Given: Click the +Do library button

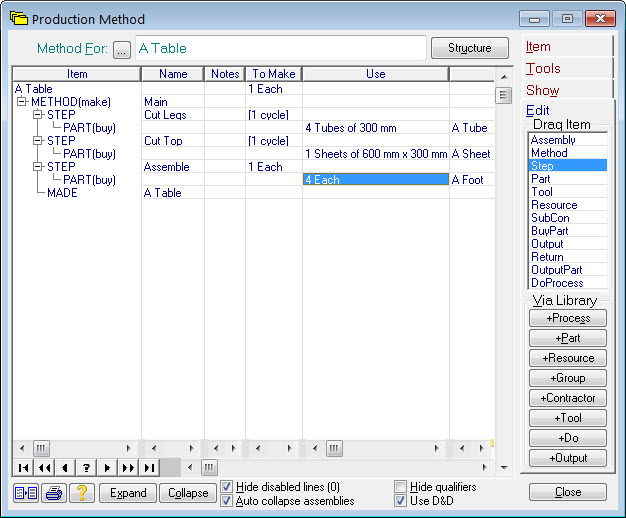Looking at the screenshot, I should tap(568, 438).
